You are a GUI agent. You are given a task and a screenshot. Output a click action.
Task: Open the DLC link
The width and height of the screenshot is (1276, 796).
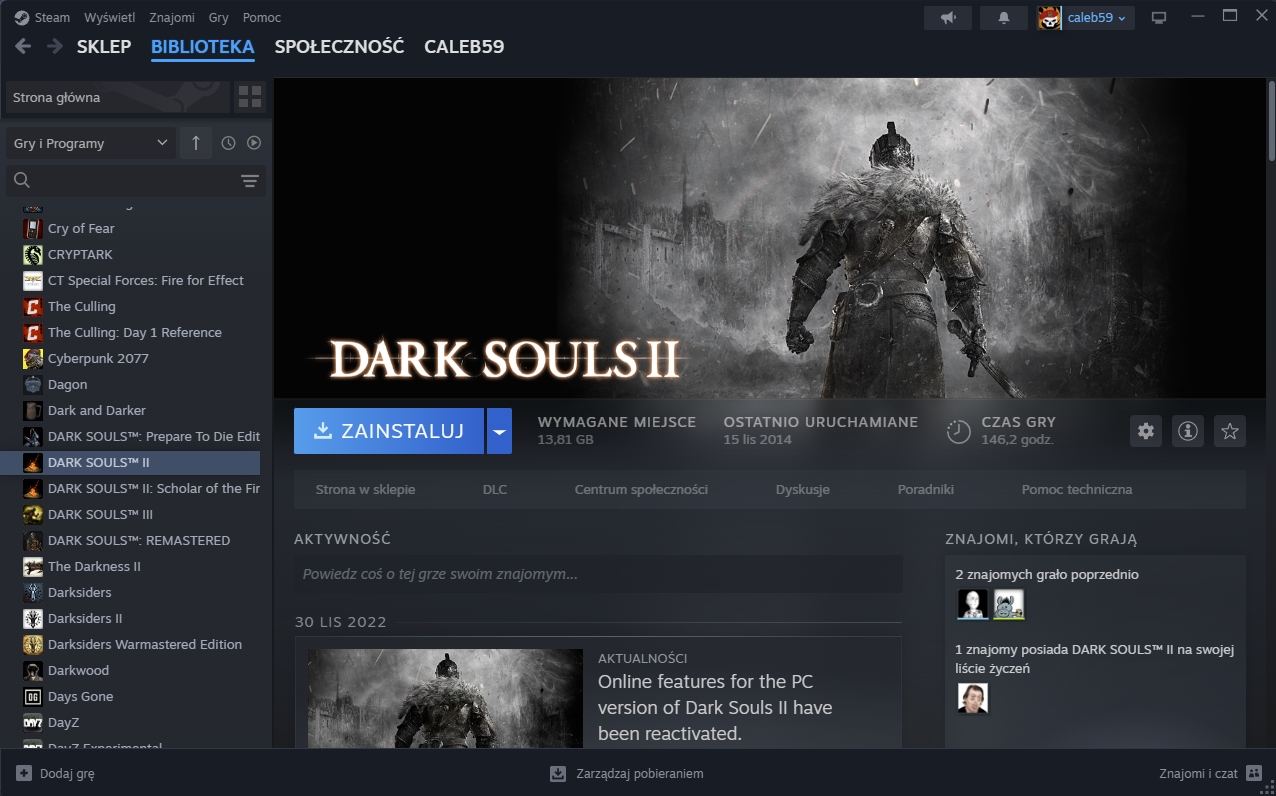click(495, 489)
